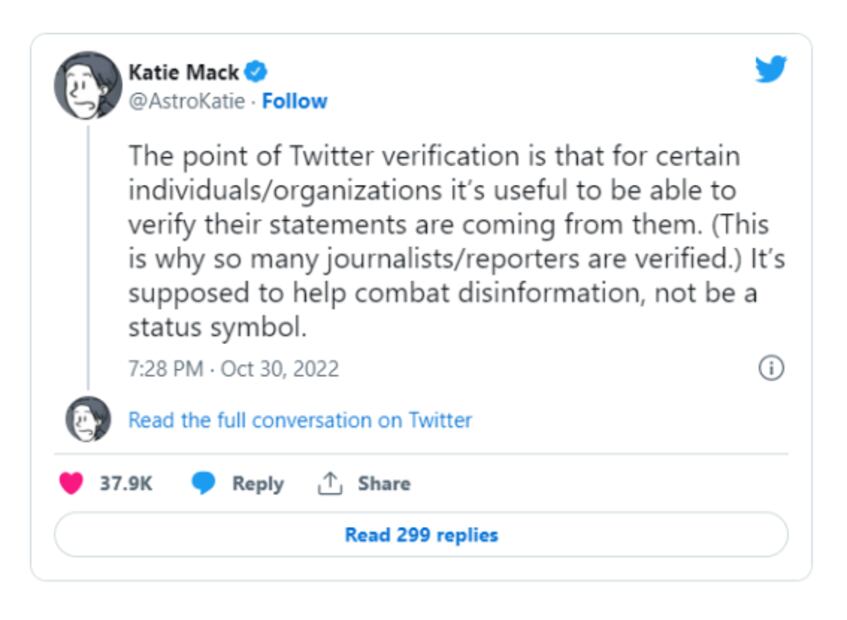Click Read 299 replies
847x620 pixels.
pos(423,535)
